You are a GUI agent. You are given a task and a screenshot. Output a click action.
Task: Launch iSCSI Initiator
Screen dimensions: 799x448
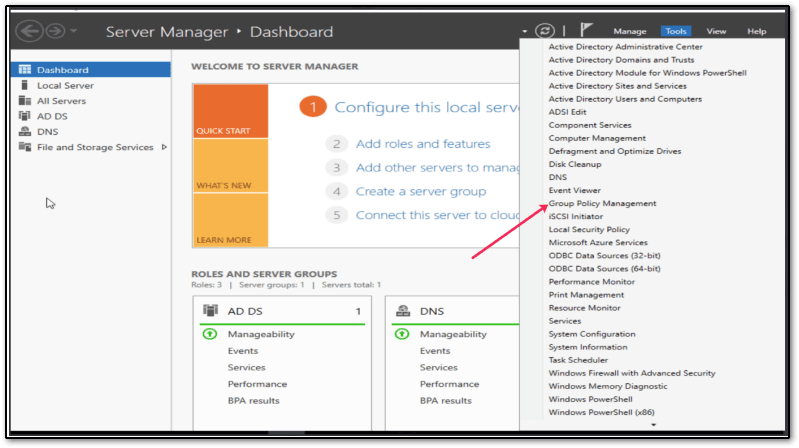(x=575, y=216)
